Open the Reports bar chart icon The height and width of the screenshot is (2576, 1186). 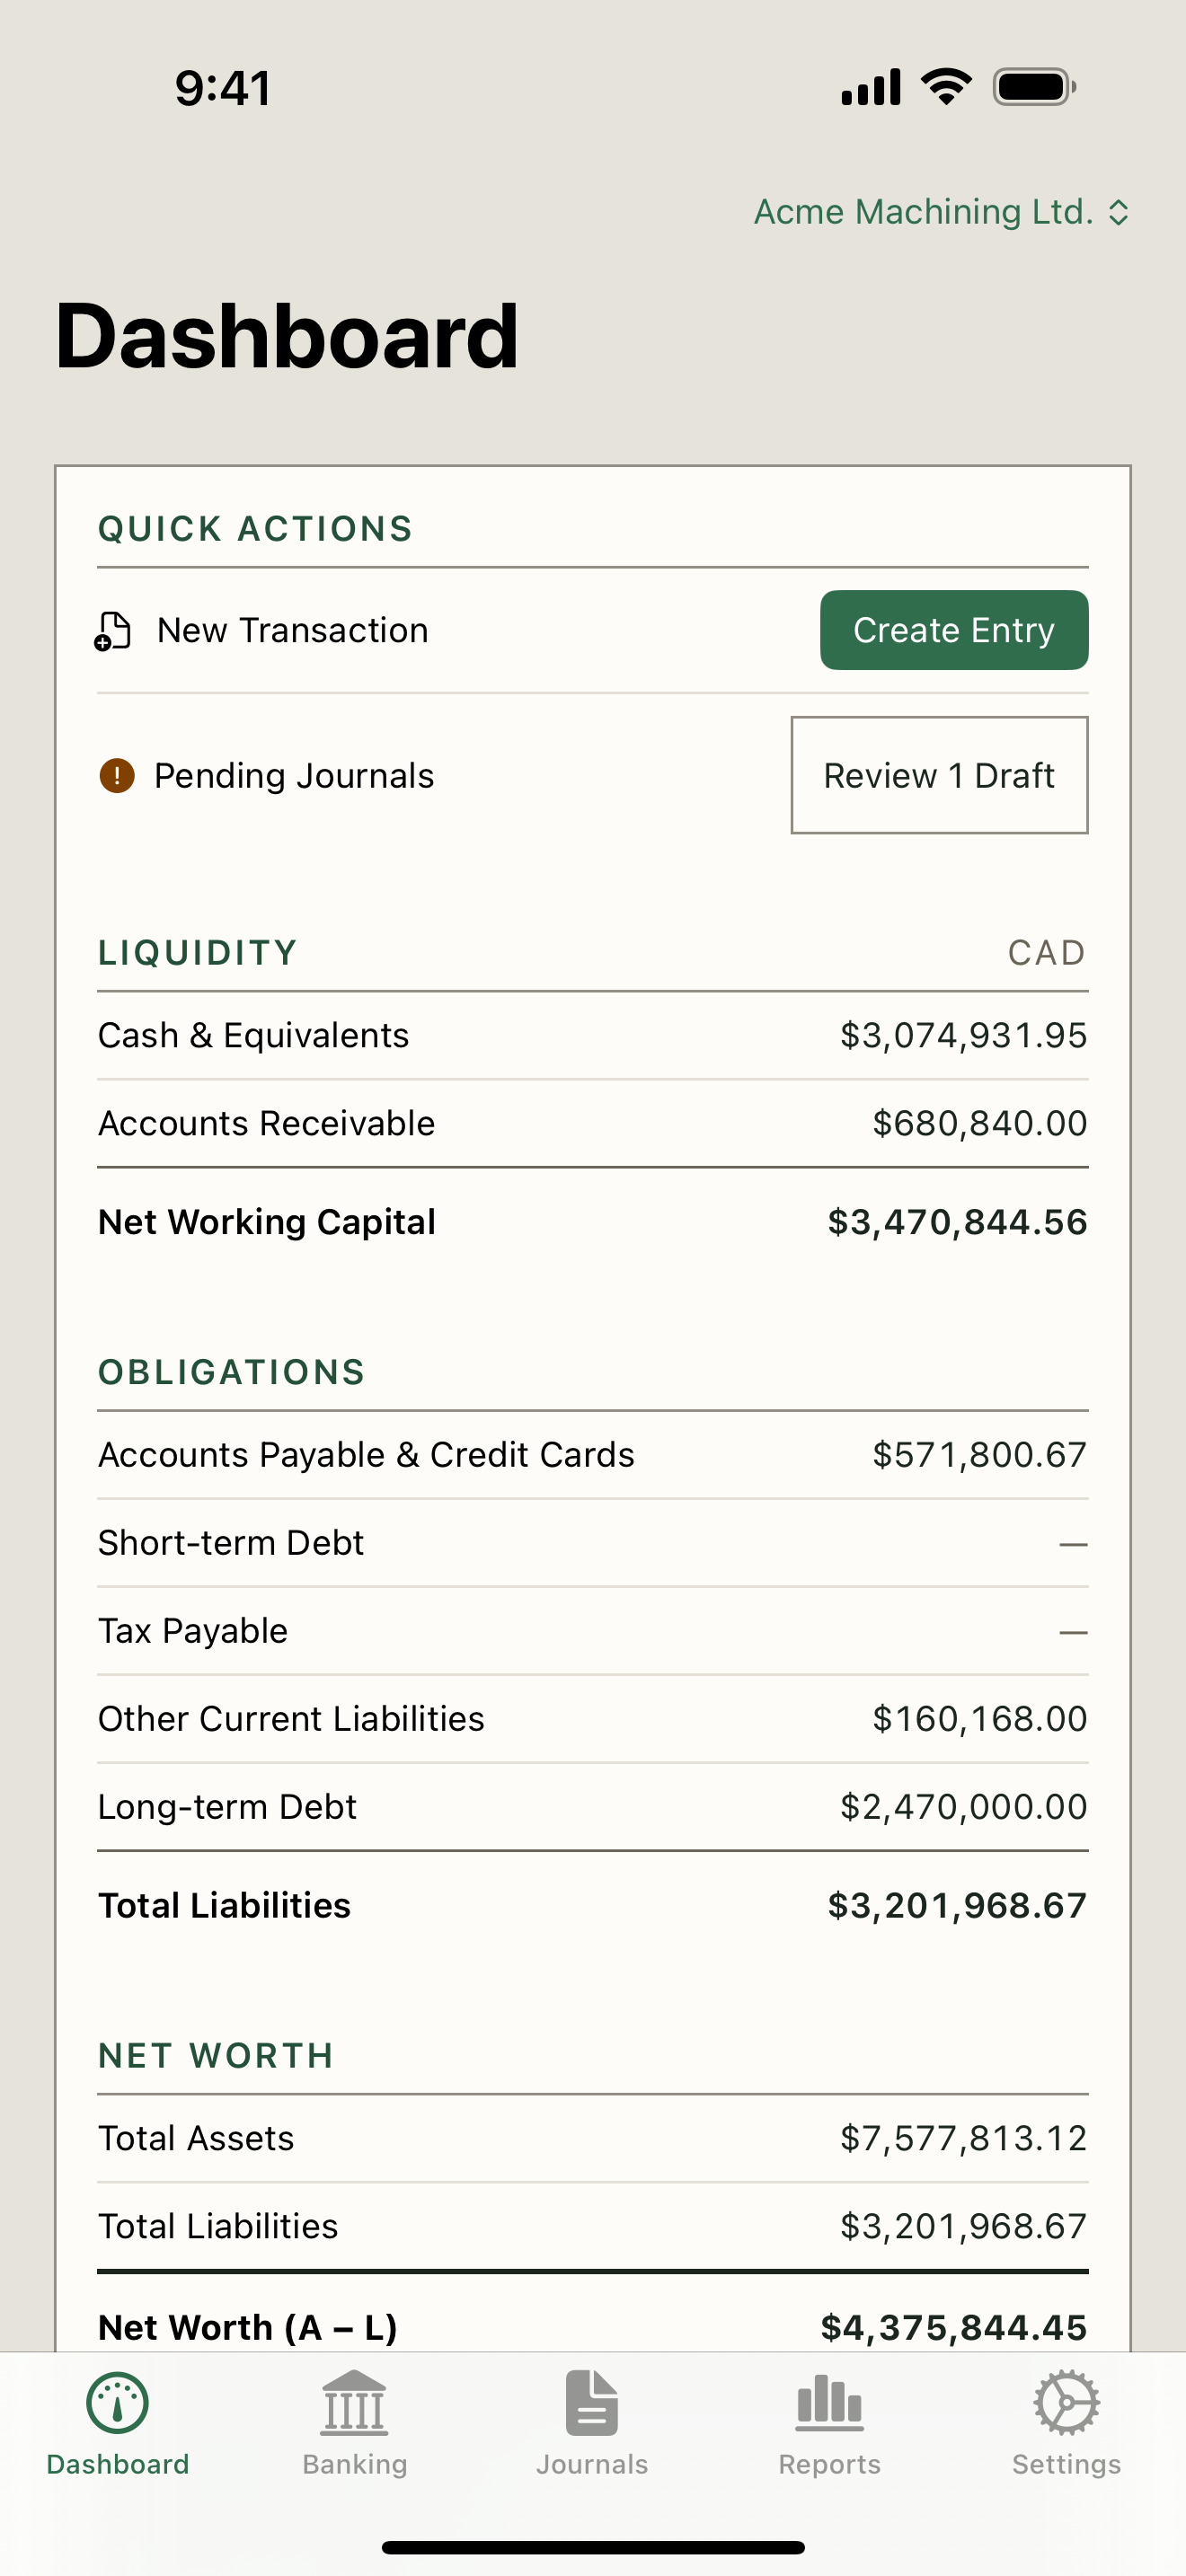tap(829, 2402)
